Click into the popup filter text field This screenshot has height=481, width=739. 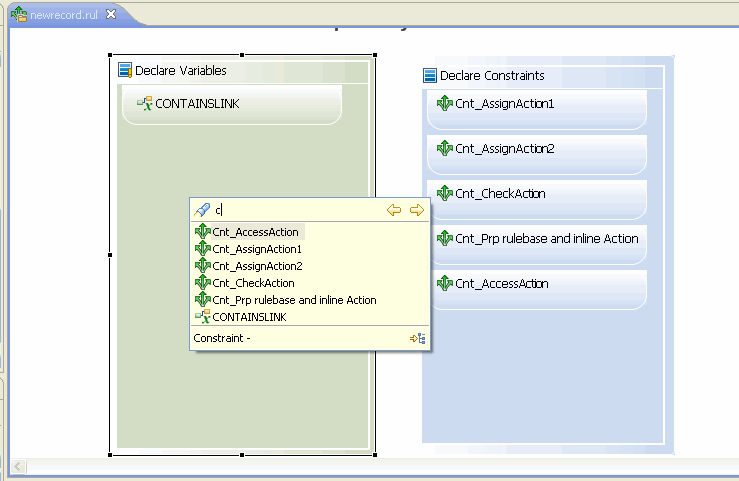(297, 210)
